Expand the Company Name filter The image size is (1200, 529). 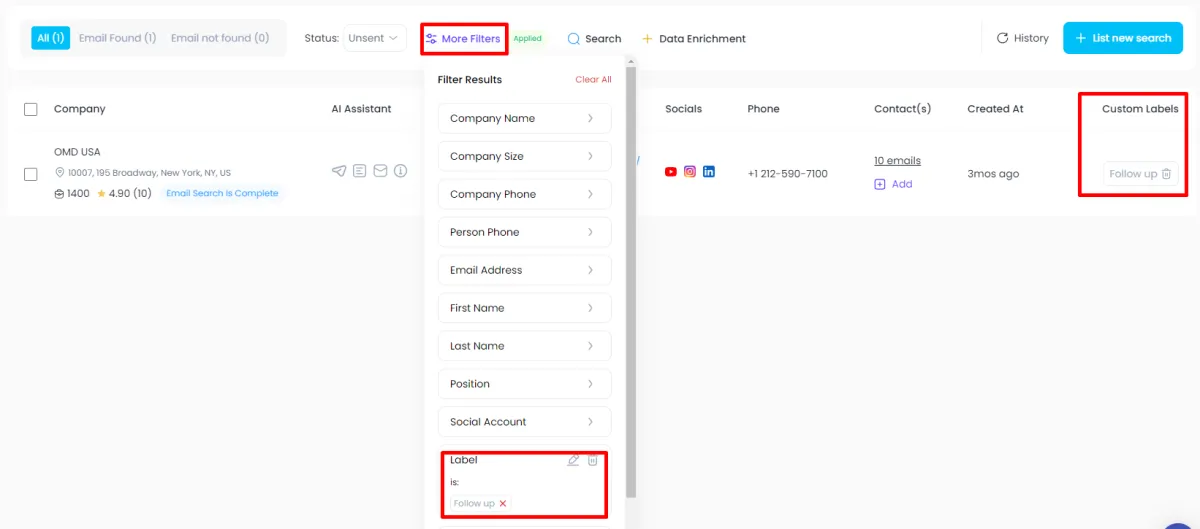(x=525, y=118)
